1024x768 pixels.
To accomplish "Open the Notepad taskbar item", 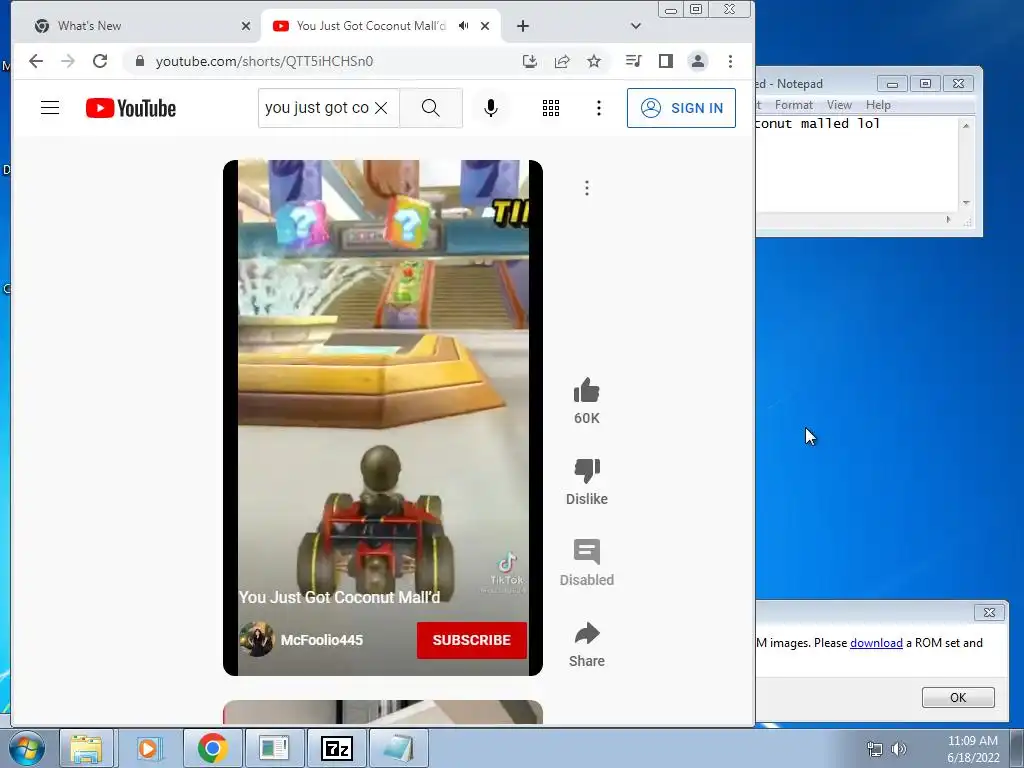I will pos(398,748).
